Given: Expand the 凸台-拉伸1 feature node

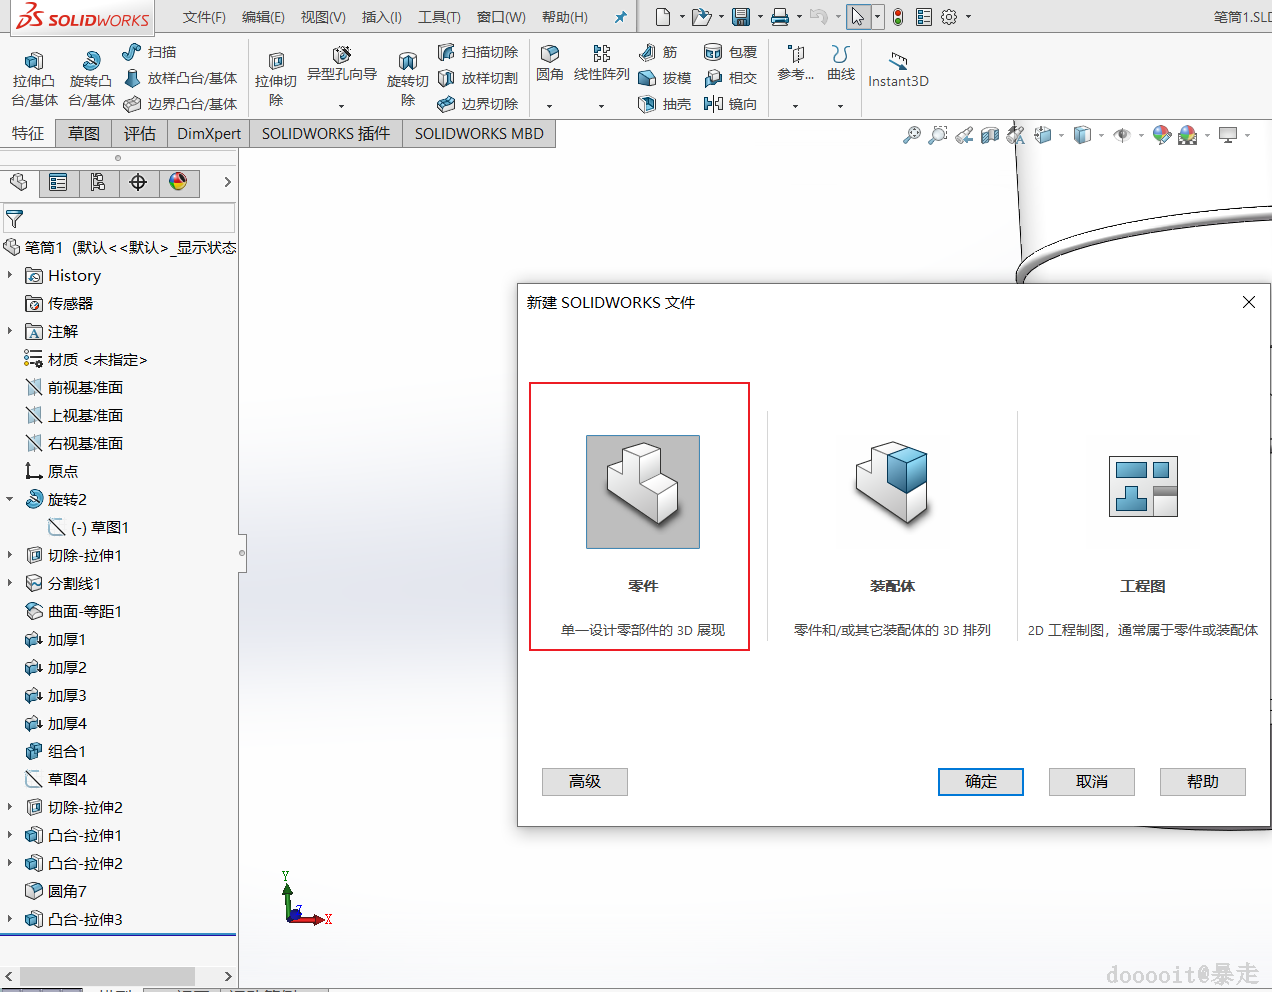Looking at the screenshot, I should [10, 835].
